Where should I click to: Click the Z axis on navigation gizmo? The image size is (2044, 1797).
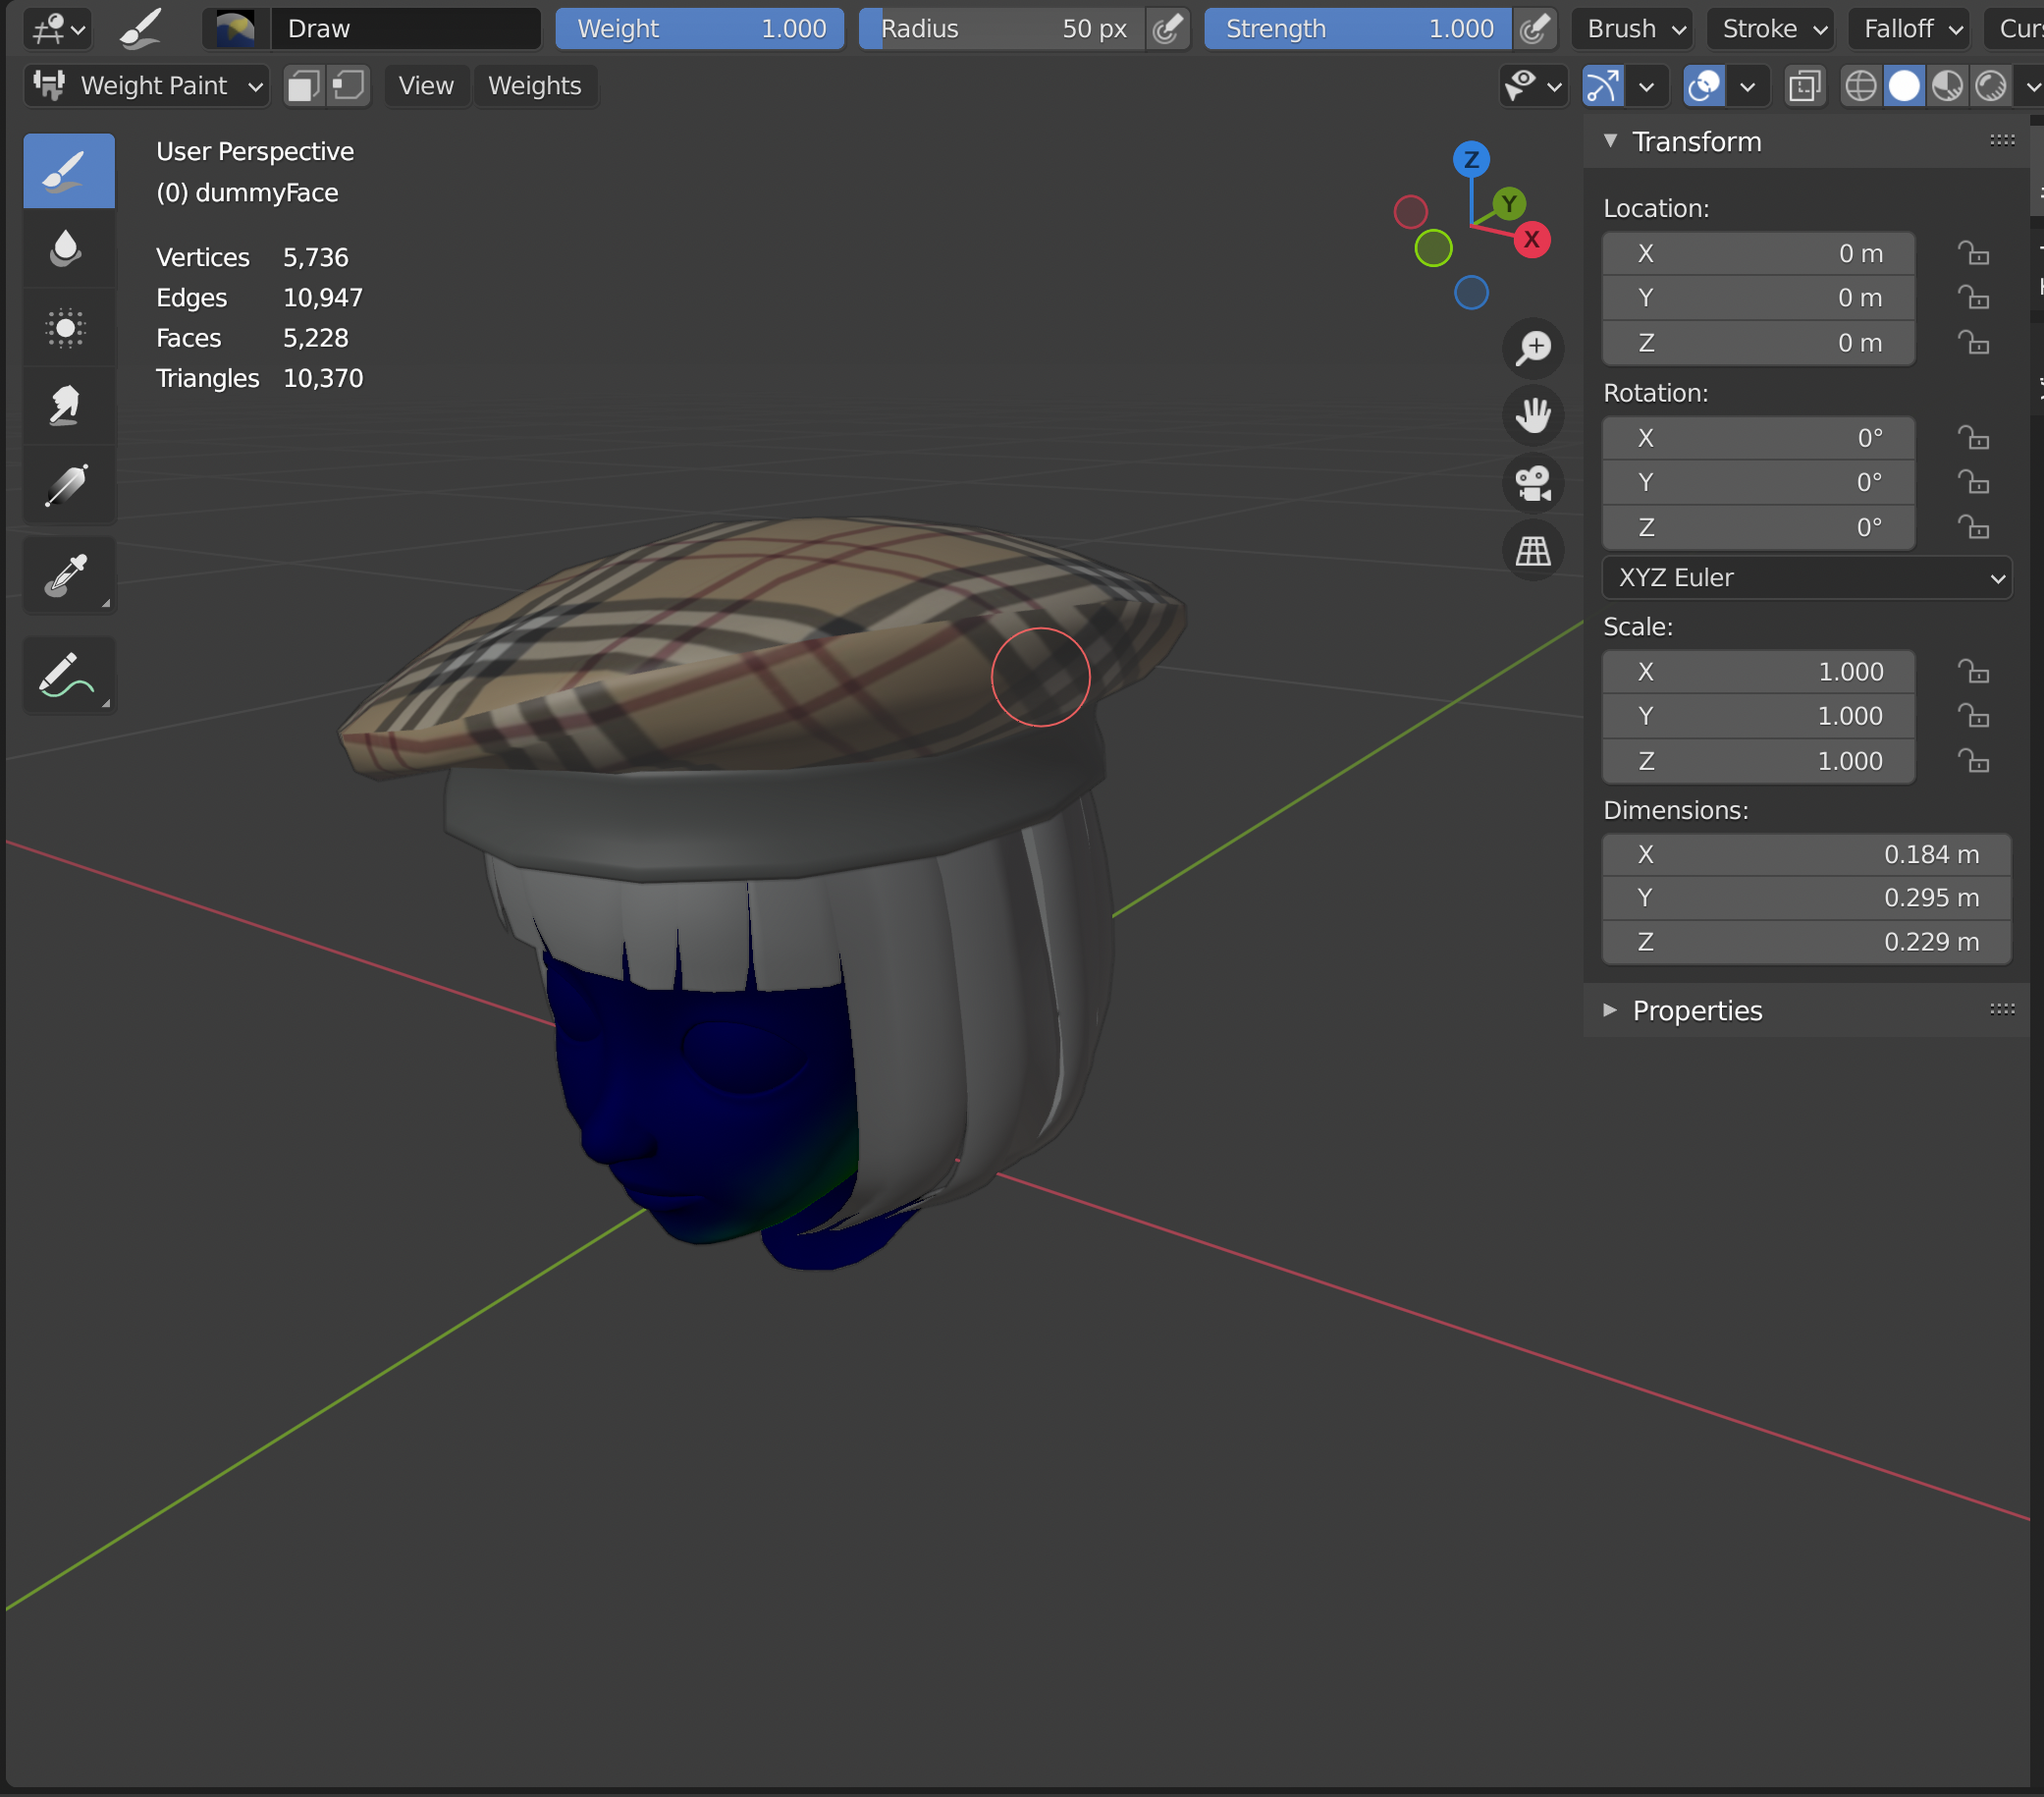pyautogui.click(x=1471, y=159)
